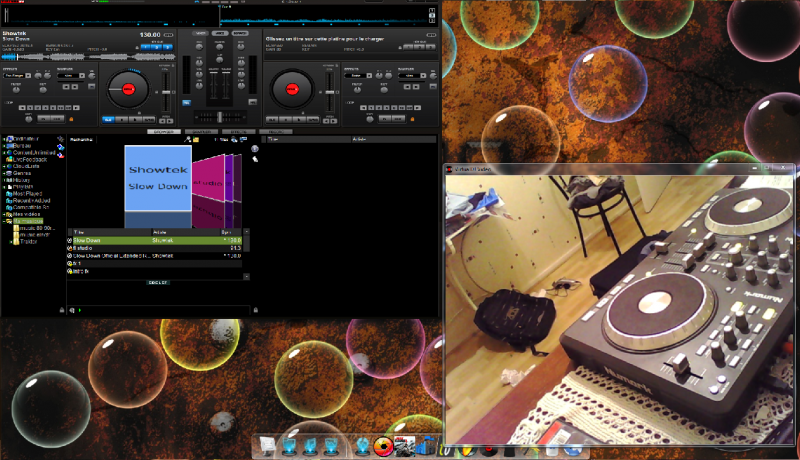The width and height of the screenshot is (800, 460).
Task: Toggle the right deck Play button
Action: pyautogui.click(x=301, y=119)
